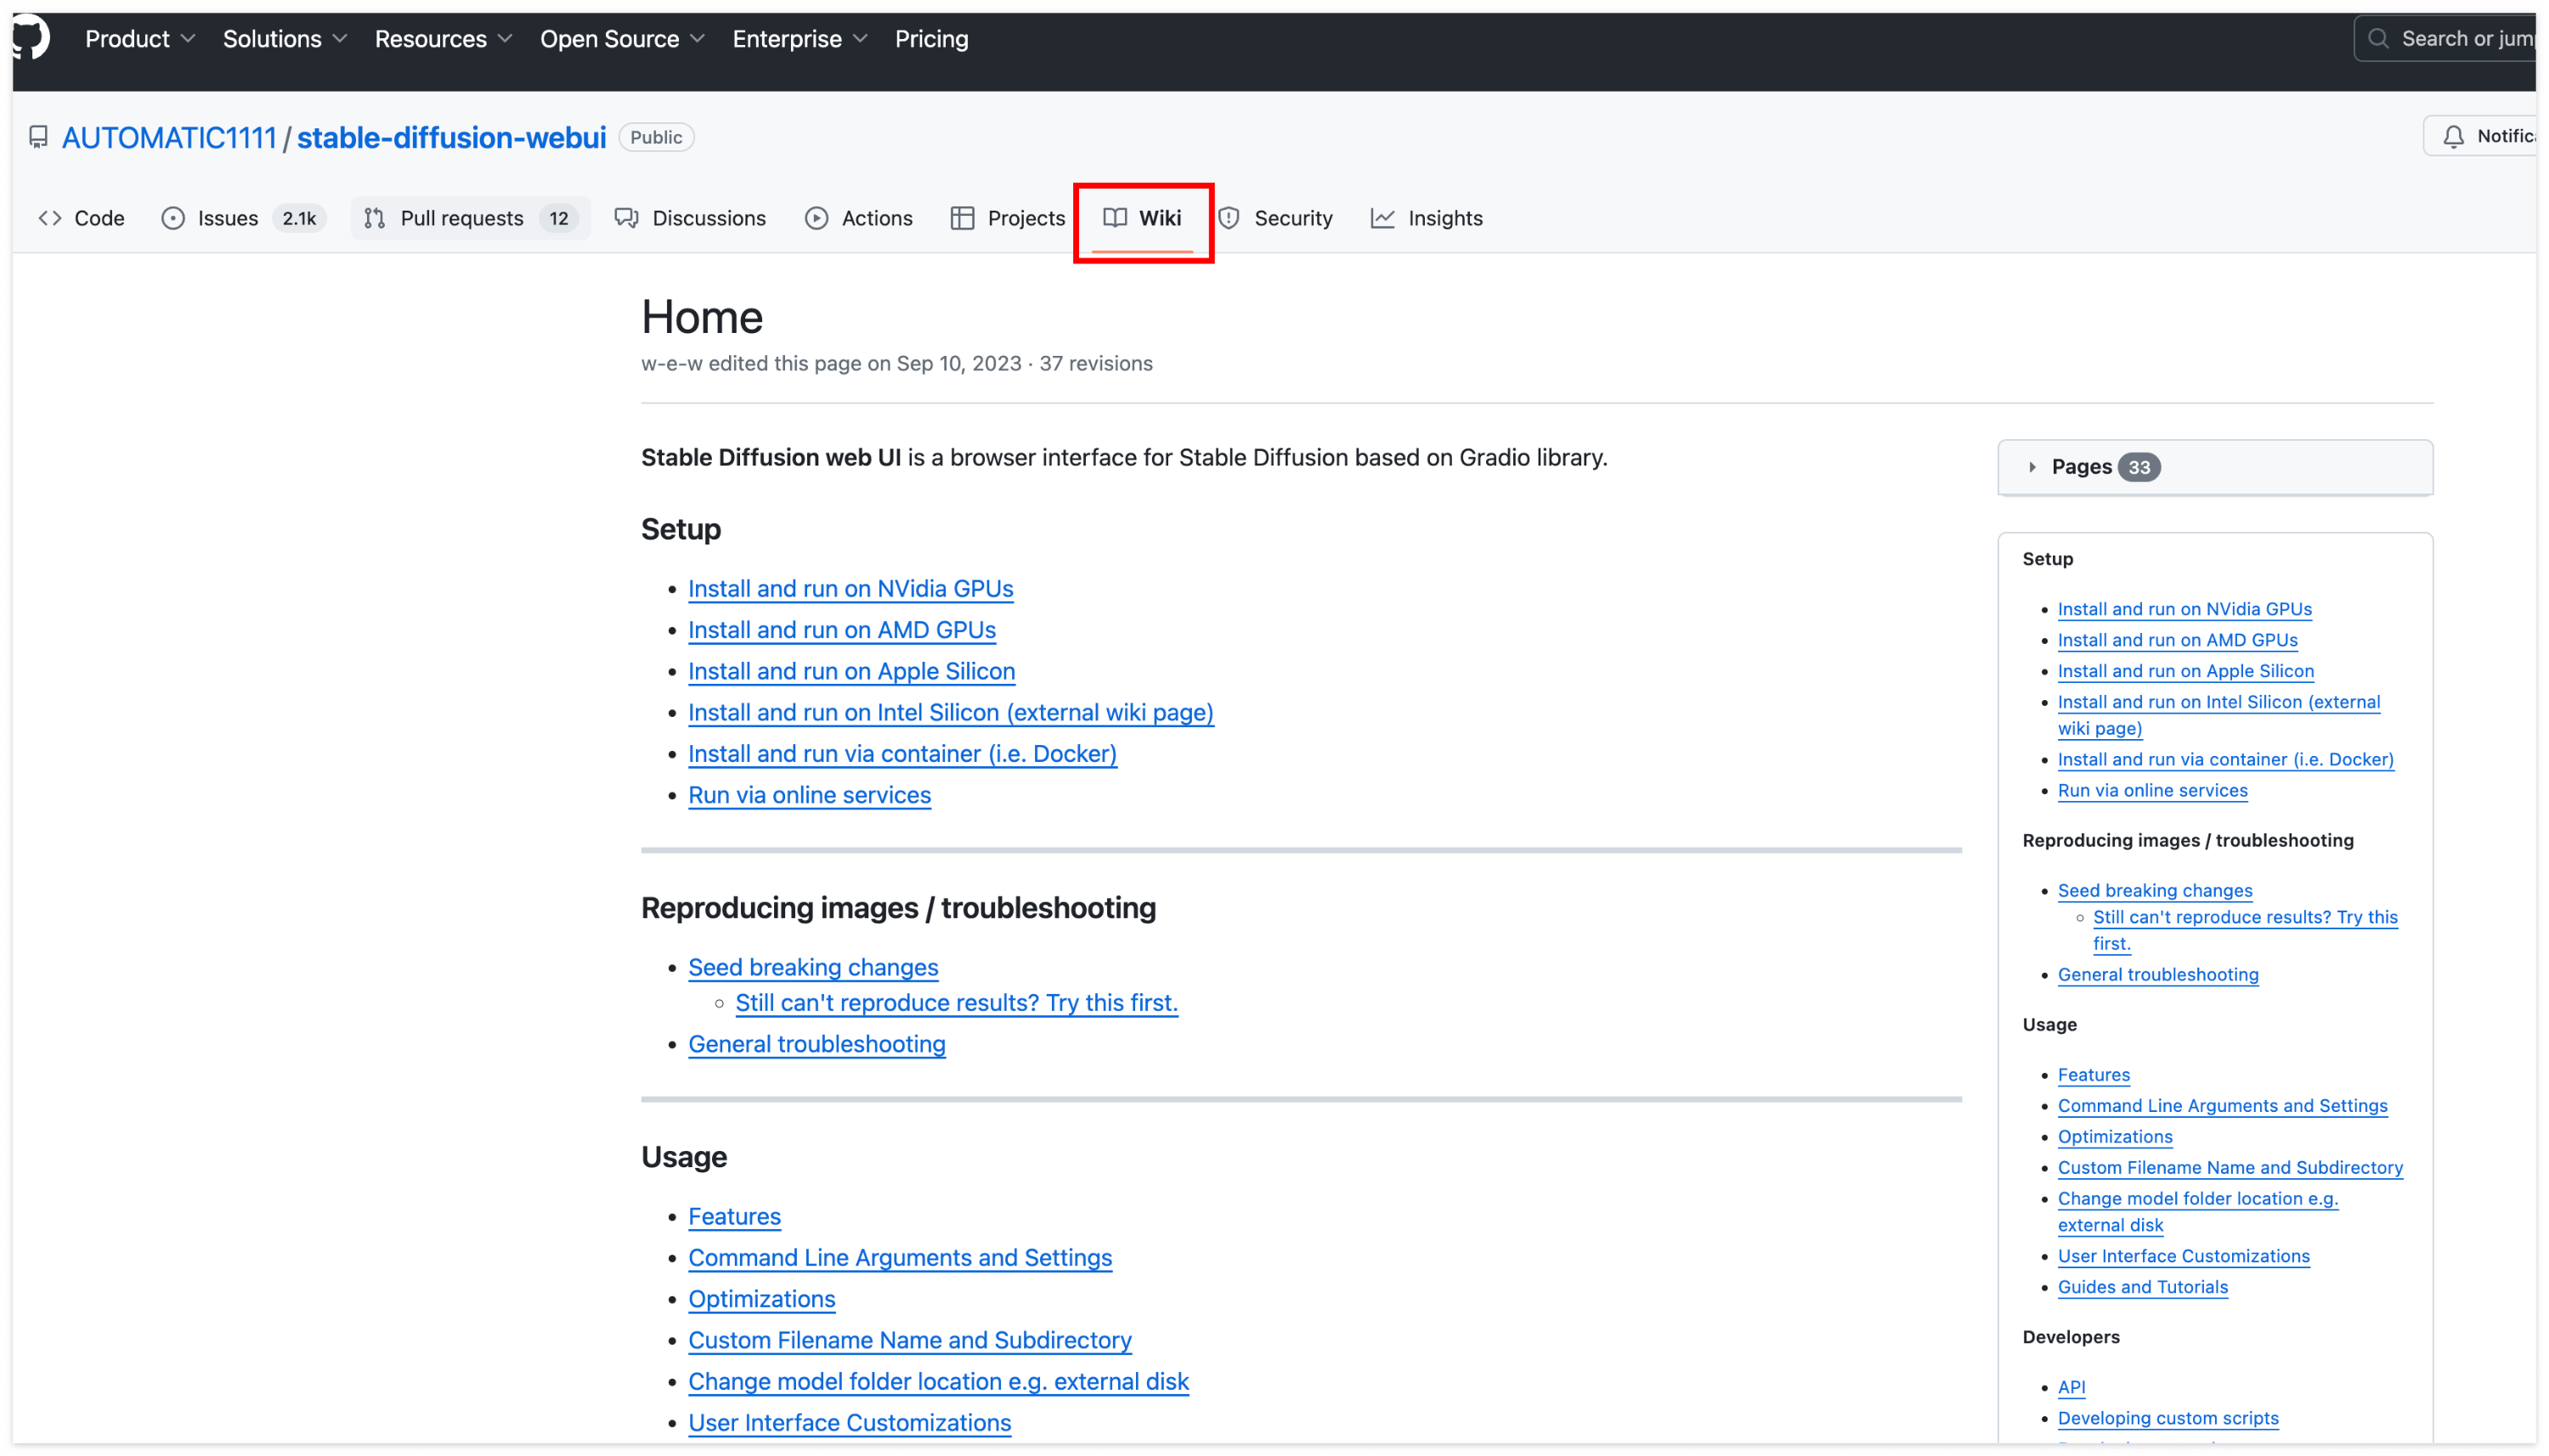The image size is (2549, 1456).
Task: Expand the Pages 33 disclosure triangle
Action: coord(2032,467)
